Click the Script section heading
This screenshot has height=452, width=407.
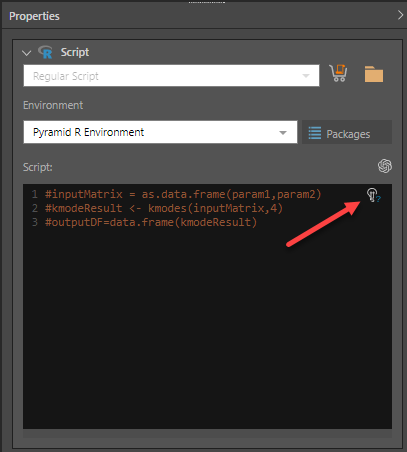pos(75,52)
